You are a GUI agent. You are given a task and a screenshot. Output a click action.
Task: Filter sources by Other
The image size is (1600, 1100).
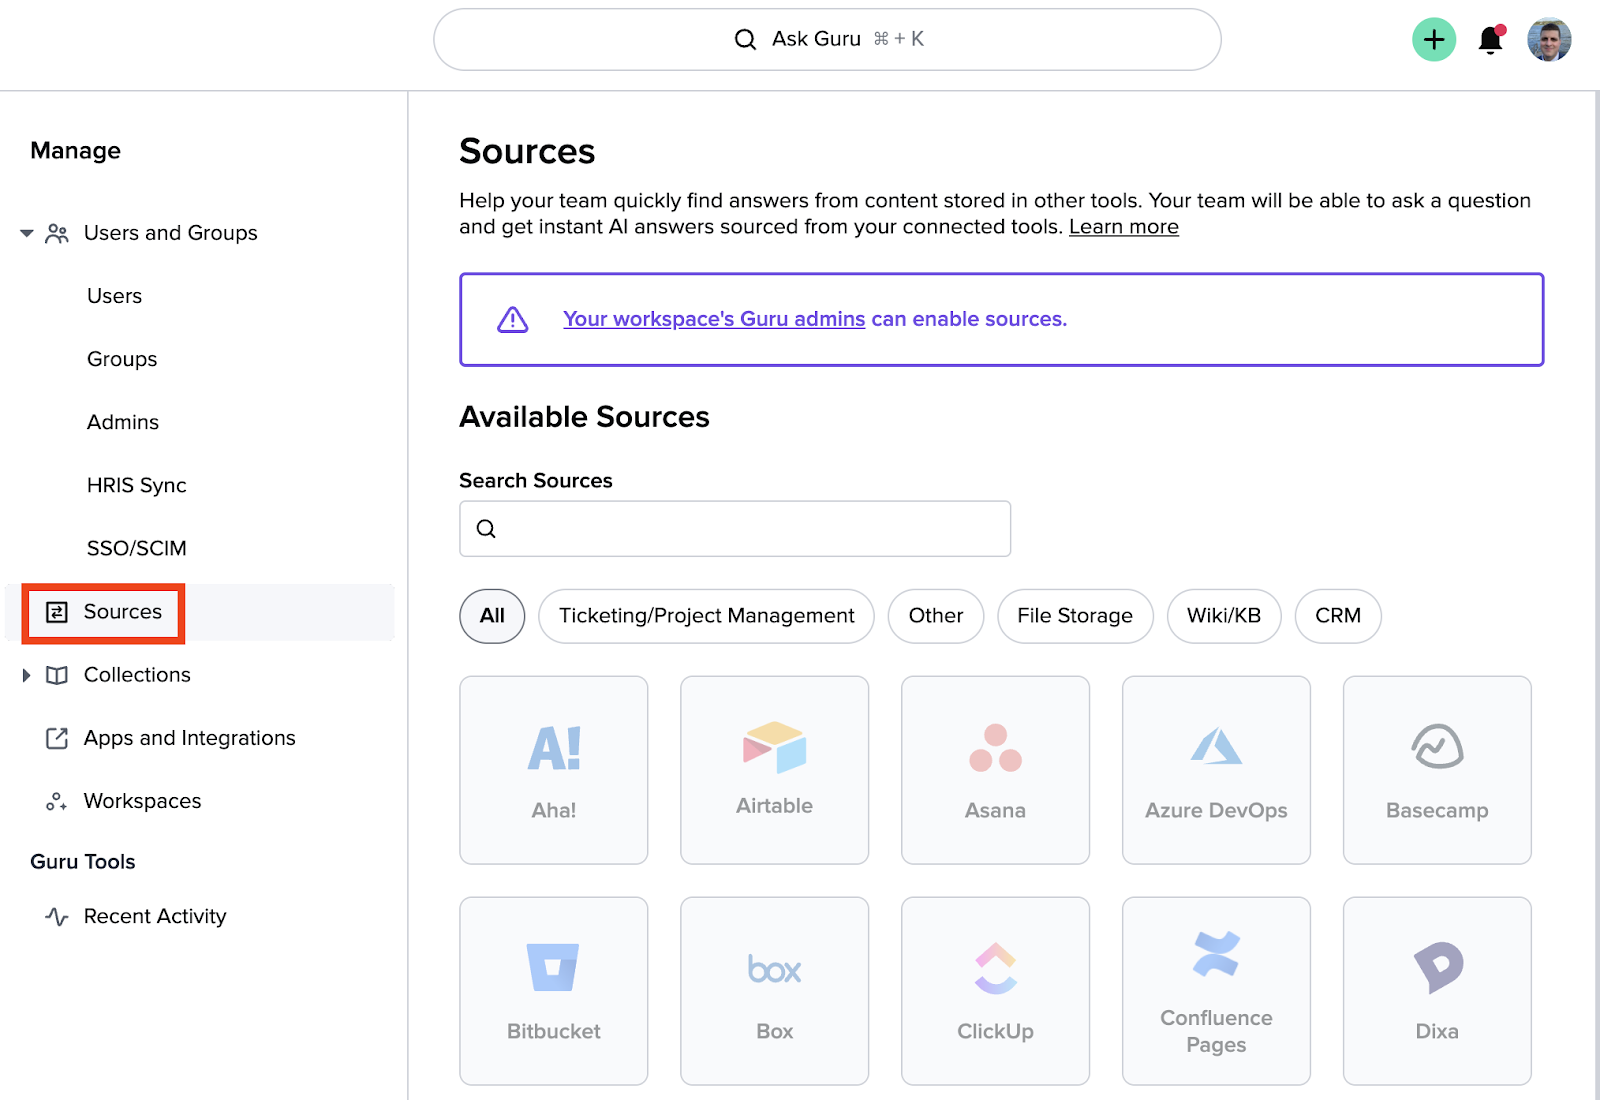[x=936, y=616]
